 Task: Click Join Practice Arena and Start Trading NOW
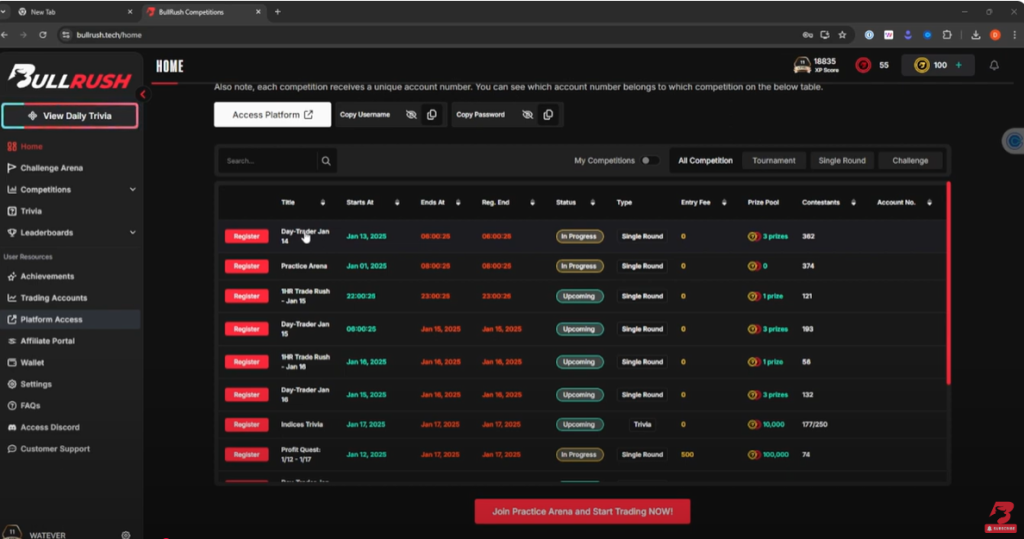click(582, 512)
